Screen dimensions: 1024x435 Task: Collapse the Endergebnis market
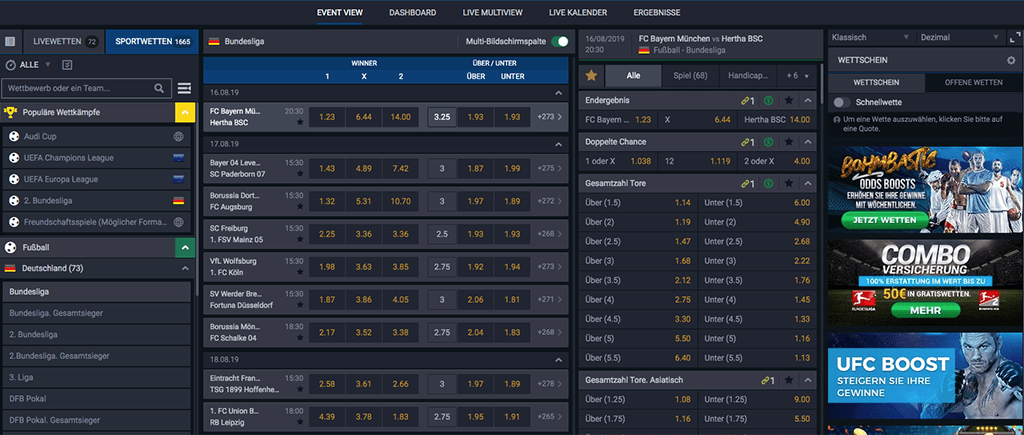click(x=808, y=101)
